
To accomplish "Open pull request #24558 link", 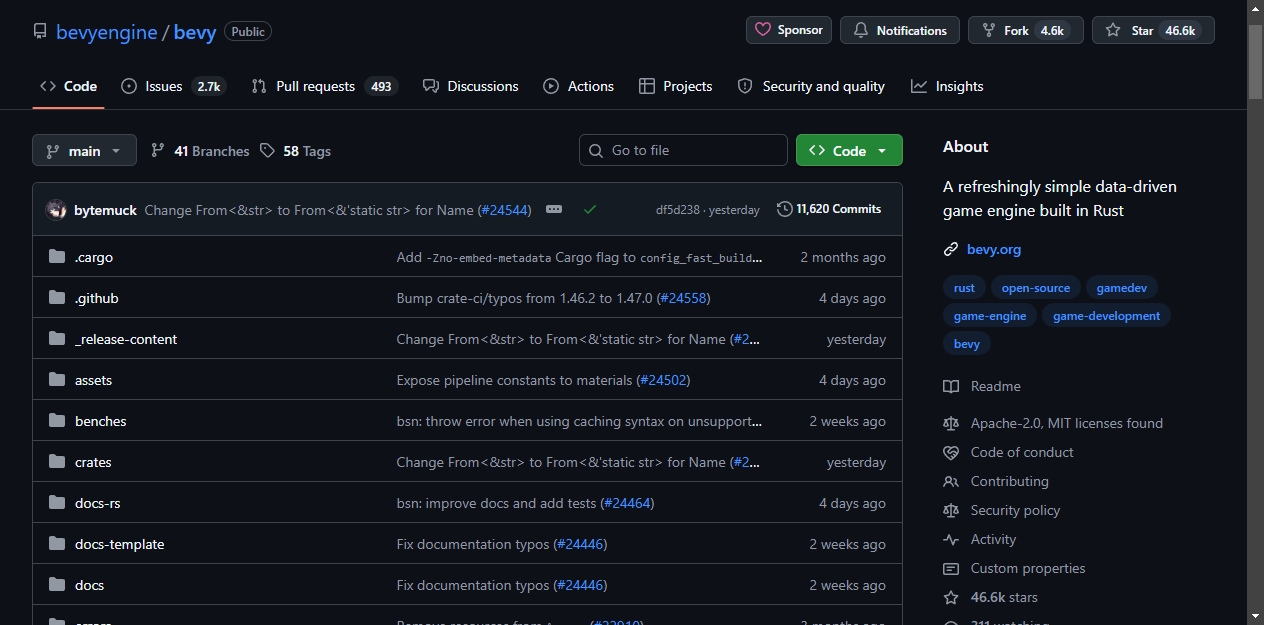I will coord(683,298).
